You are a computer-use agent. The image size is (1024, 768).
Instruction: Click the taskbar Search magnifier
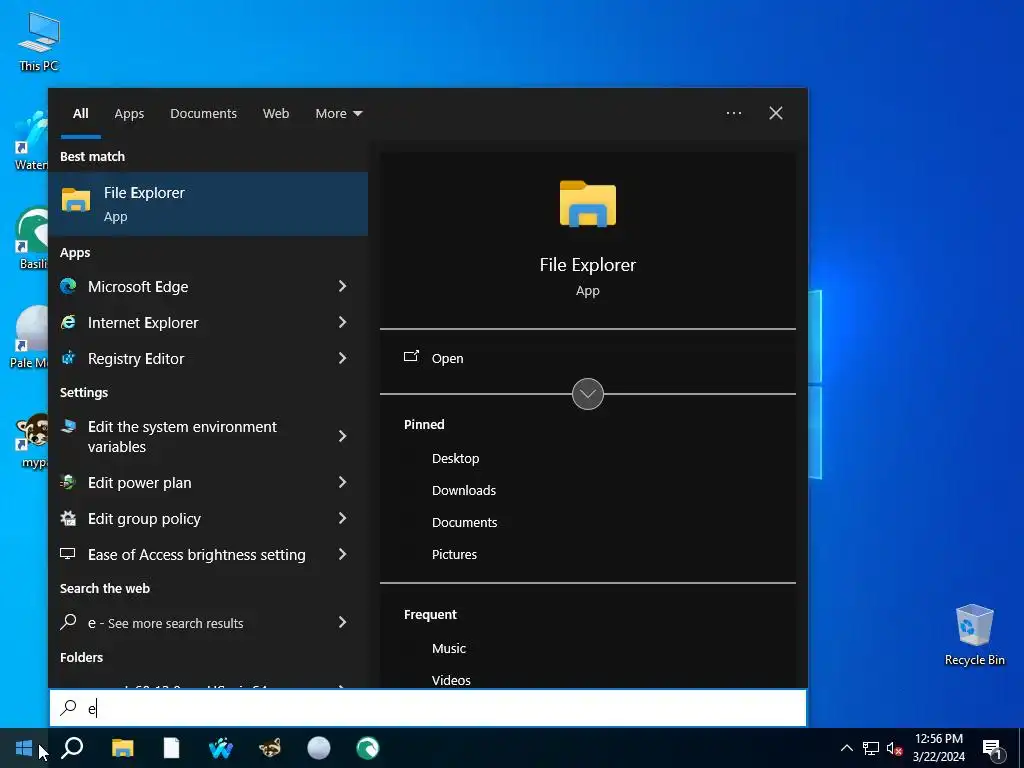click(72, 748)
